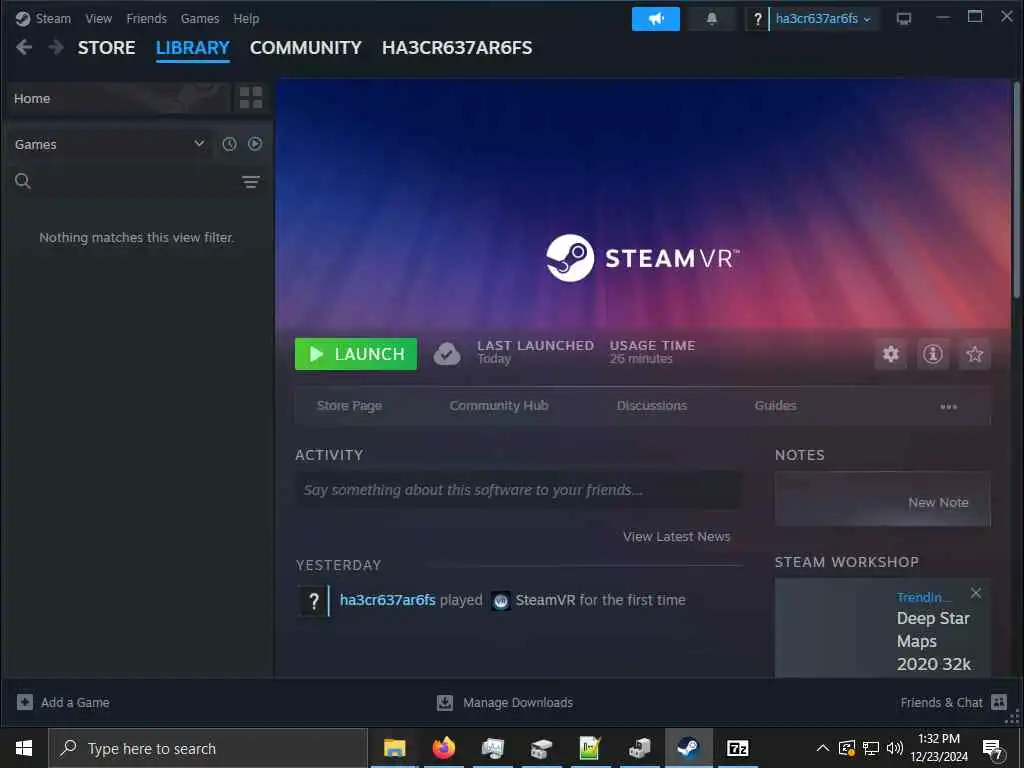This screenshot has height=768, width=1024.
Task: Check the cloud sync status icon
Action: pos(447,354)
